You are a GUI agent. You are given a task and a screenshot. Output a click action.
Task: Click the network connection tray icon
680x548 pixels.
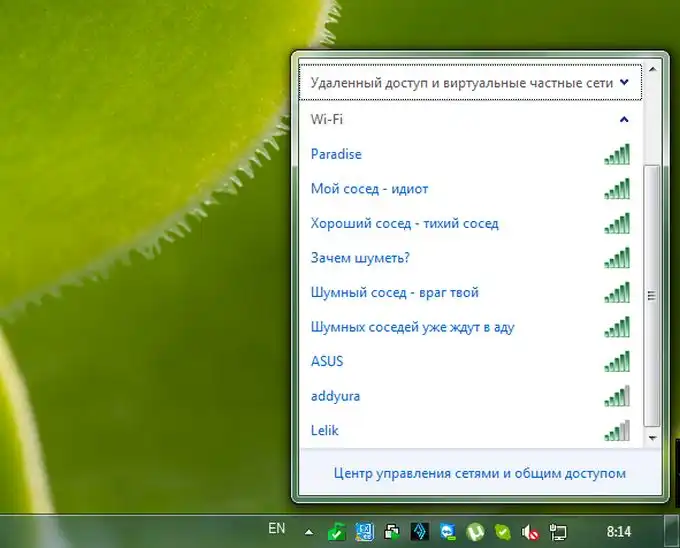point(558,531)
